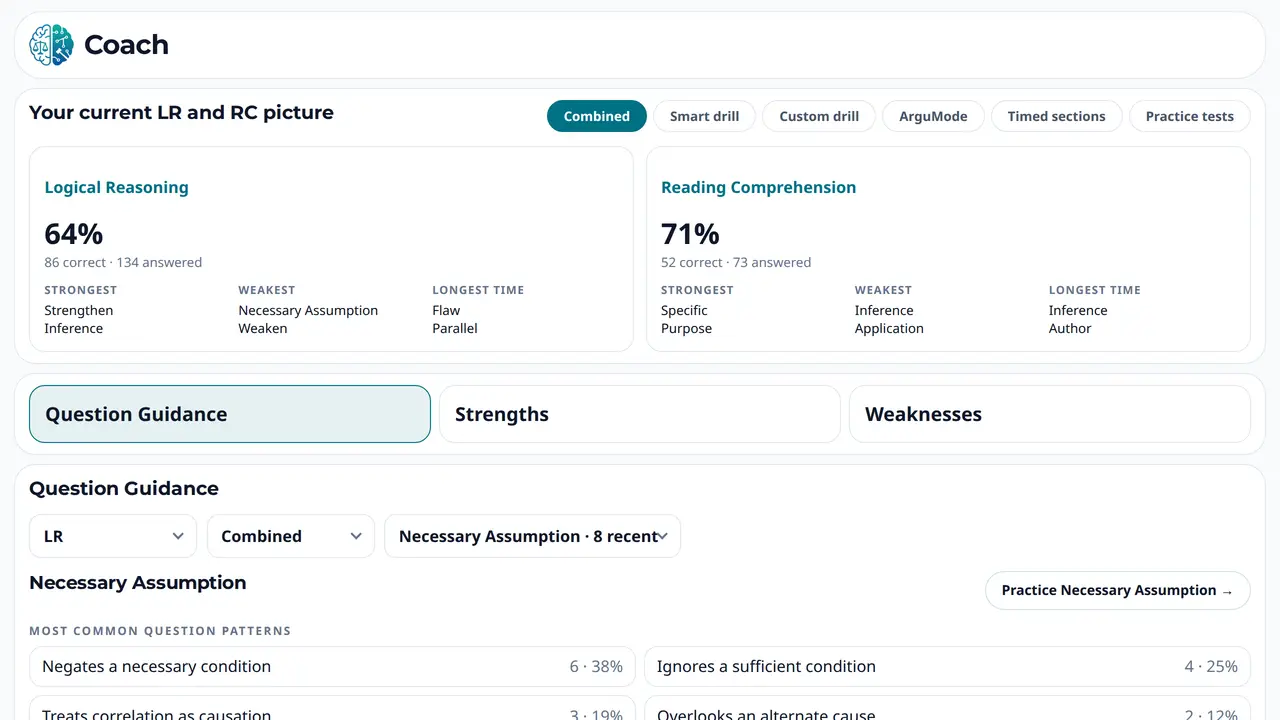Click Strengthen under Logical Reasoning strongest
The image size is (1280, 720).
(79, 310)
